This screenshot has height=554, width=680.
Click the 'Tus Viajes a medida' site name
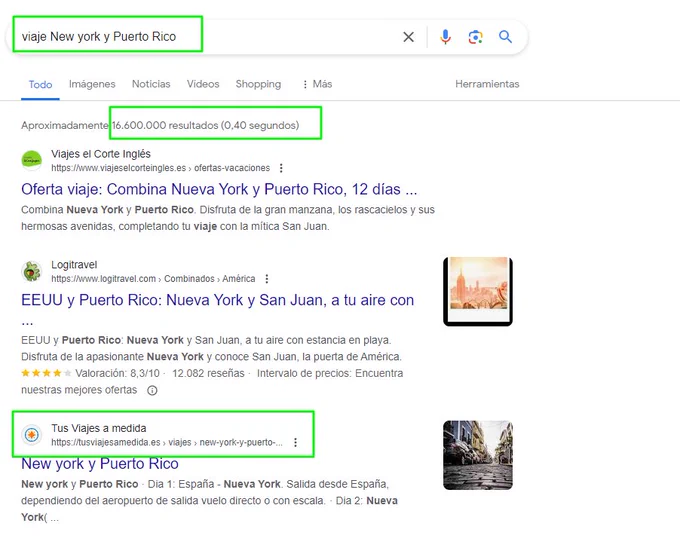point(98,428)
